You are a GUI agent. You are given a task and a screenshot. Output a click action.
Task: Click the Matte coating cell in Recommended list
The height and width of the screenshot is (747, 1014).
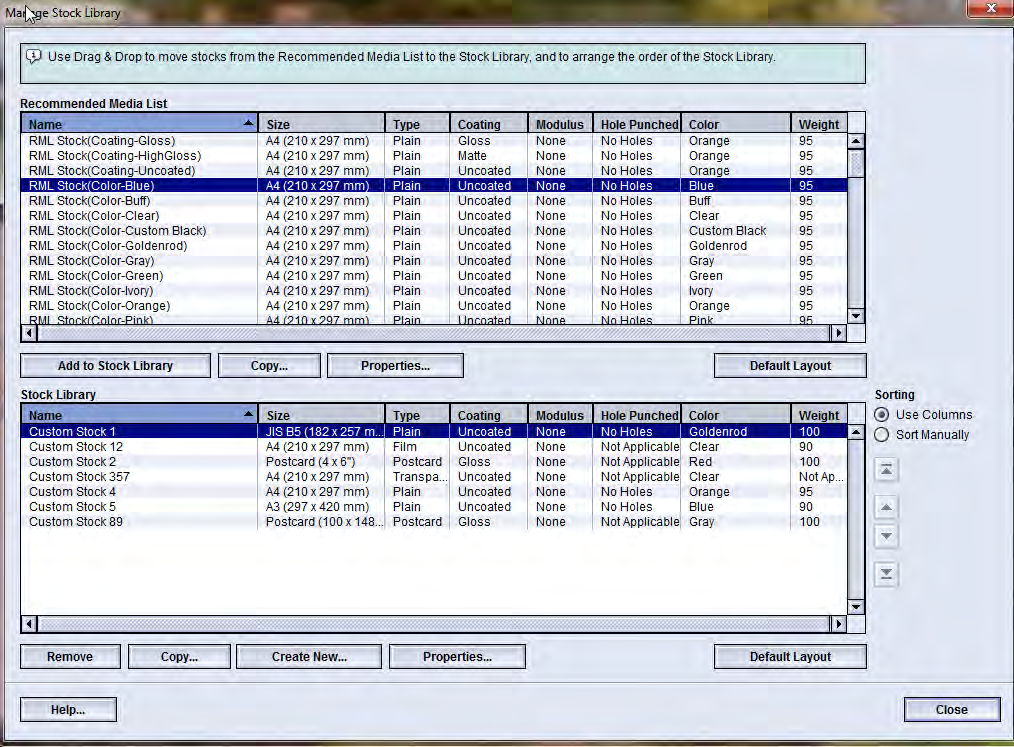pyautogui.click(x=489, y=156)
